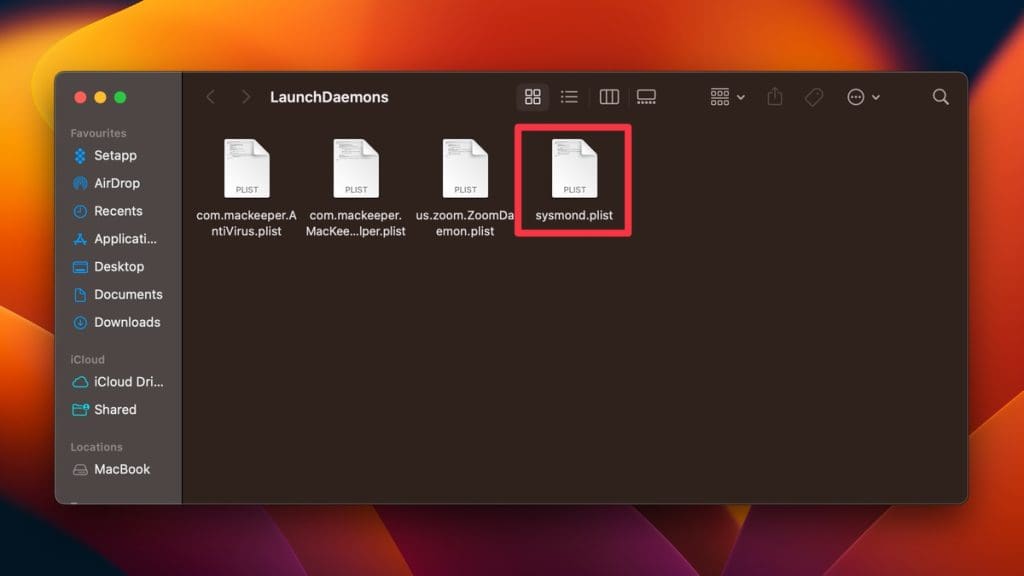
Task: Click the sysmond.plist filename label
Action: point(574,215)
